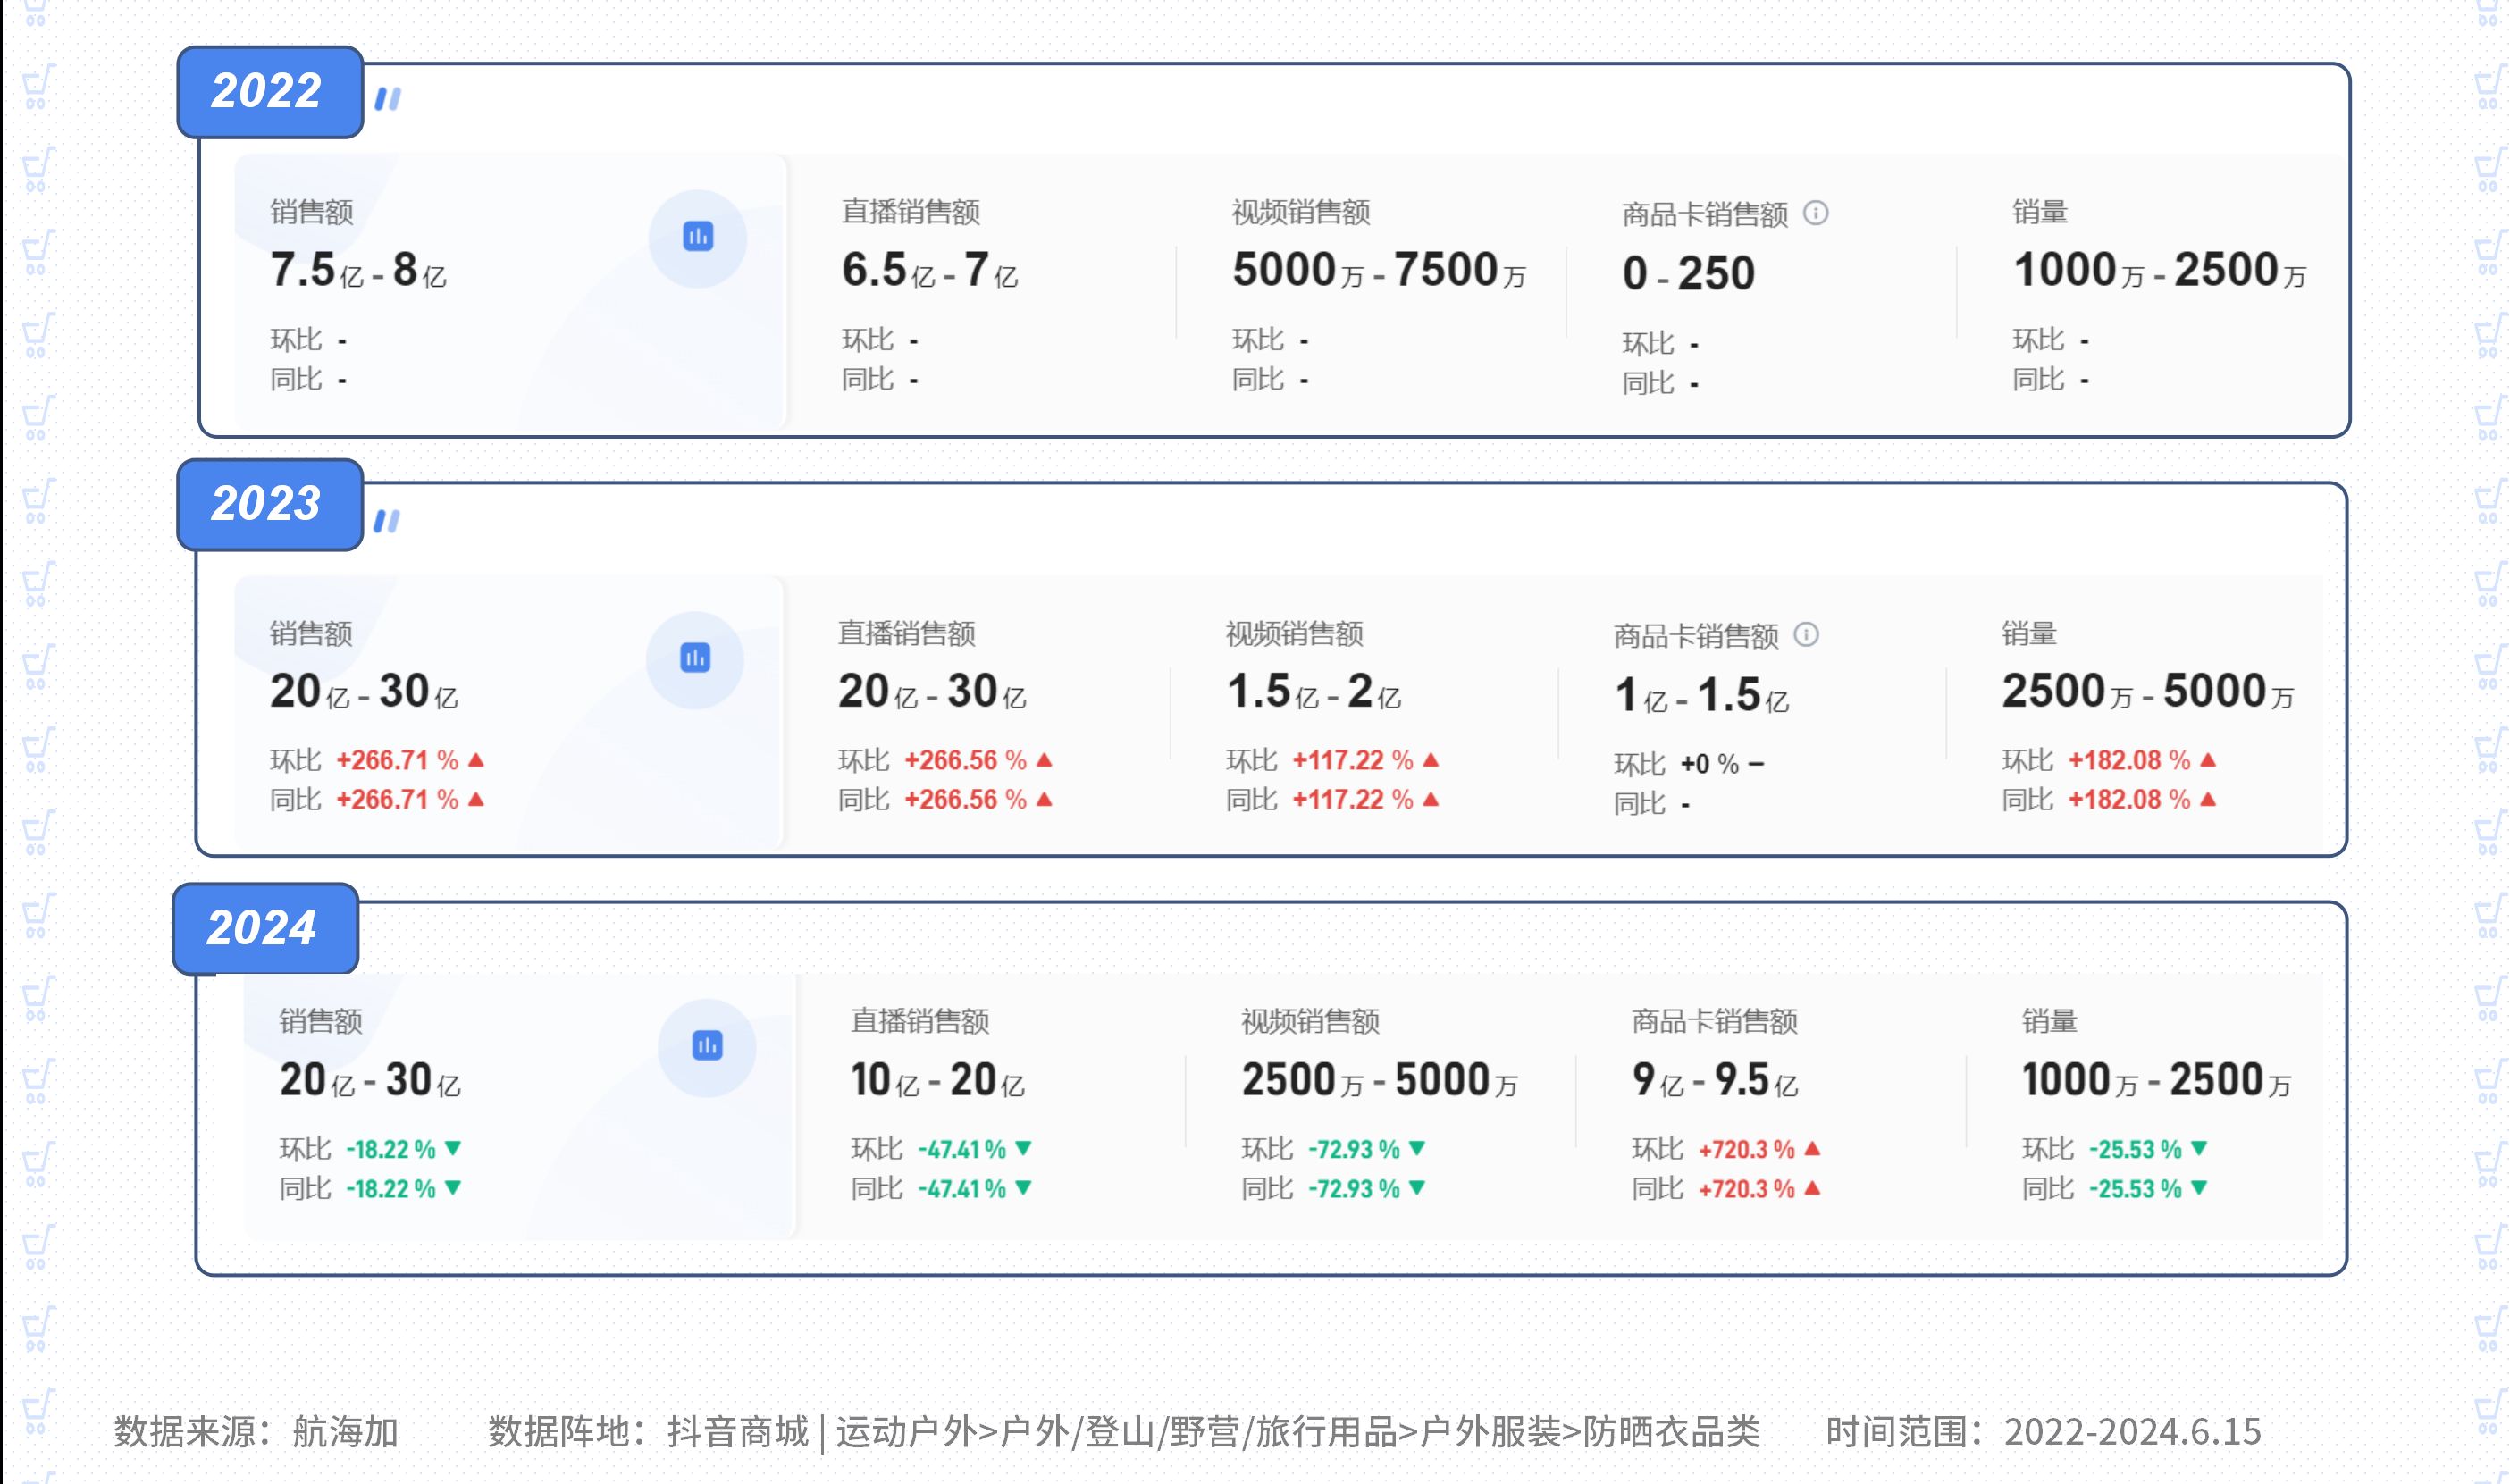This screenshot has width=2510, height=1484.
Task: Click the 2023 销量 value 2500万 - 5000万
Action: click(2147, 691)
